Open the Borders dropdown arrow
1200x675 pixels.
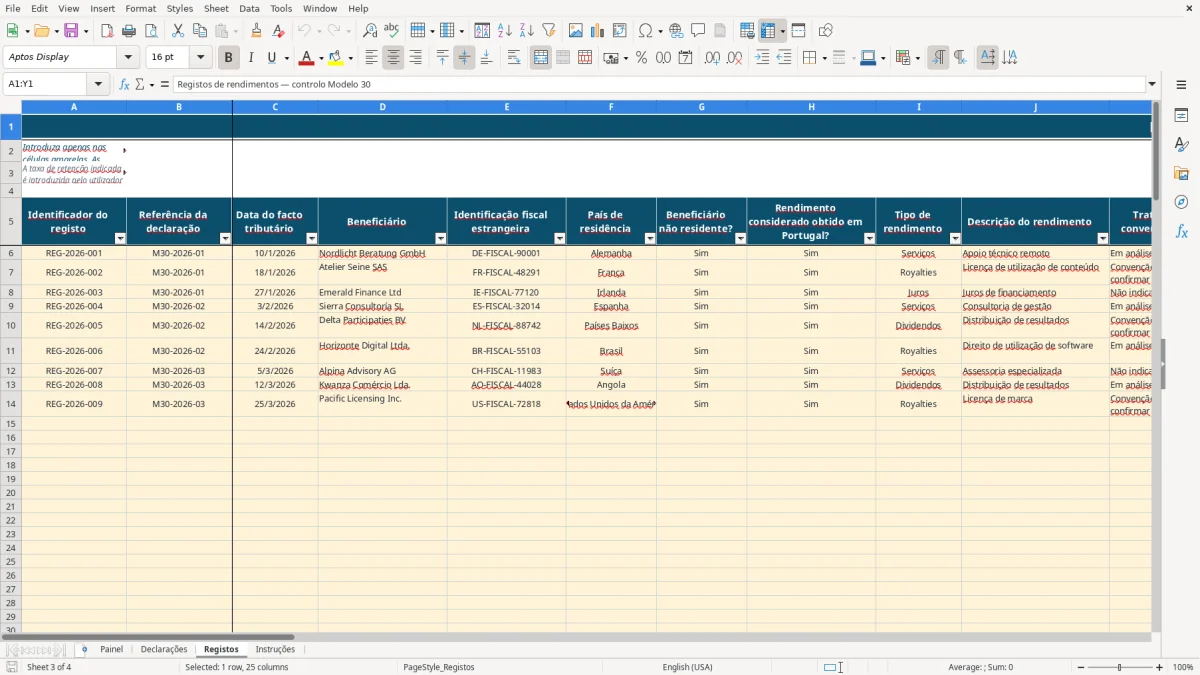click(x=823, y=58)
